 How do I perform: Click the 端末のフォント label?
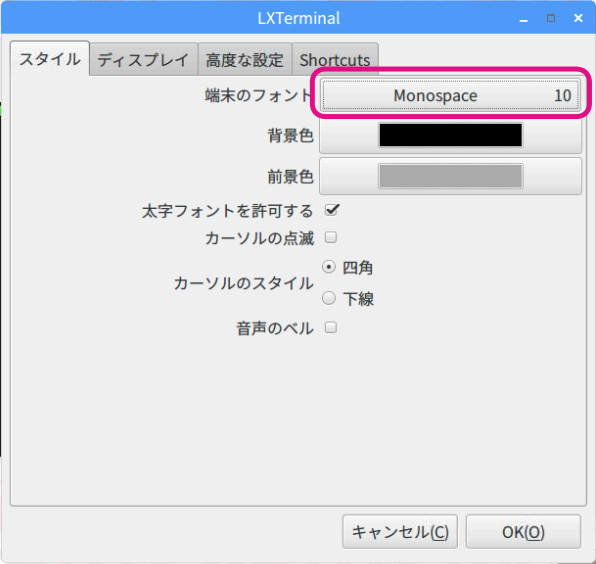(259, 95)
